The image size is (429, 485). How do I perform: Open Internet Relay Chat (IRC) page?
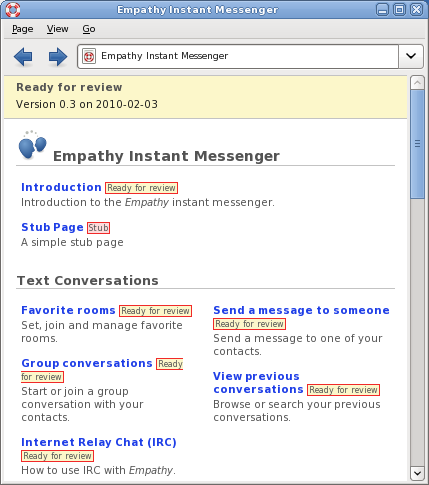[x=99, y=442]
